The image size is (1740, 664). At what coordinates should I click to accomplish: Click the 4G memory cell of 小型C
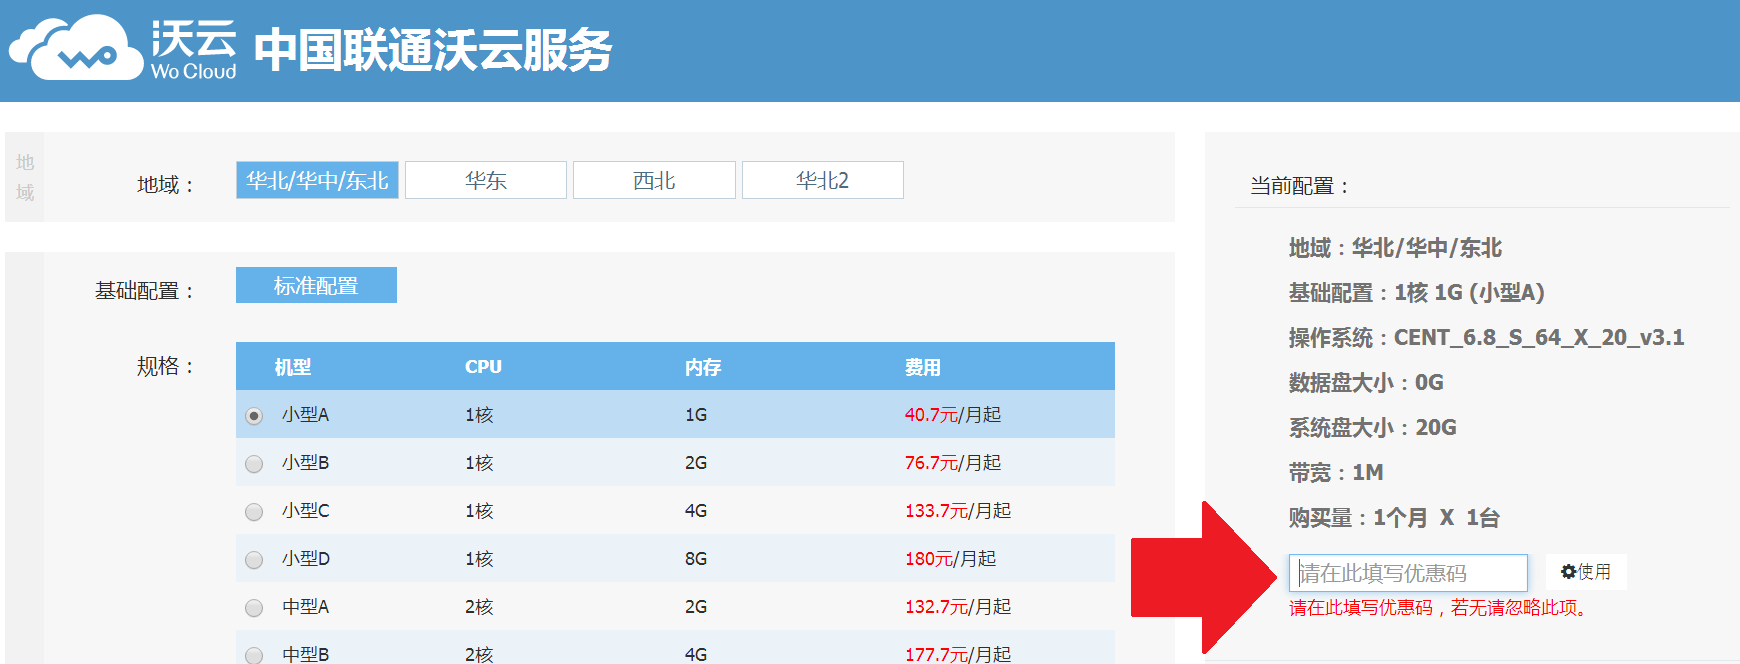[x=696, y=511]
